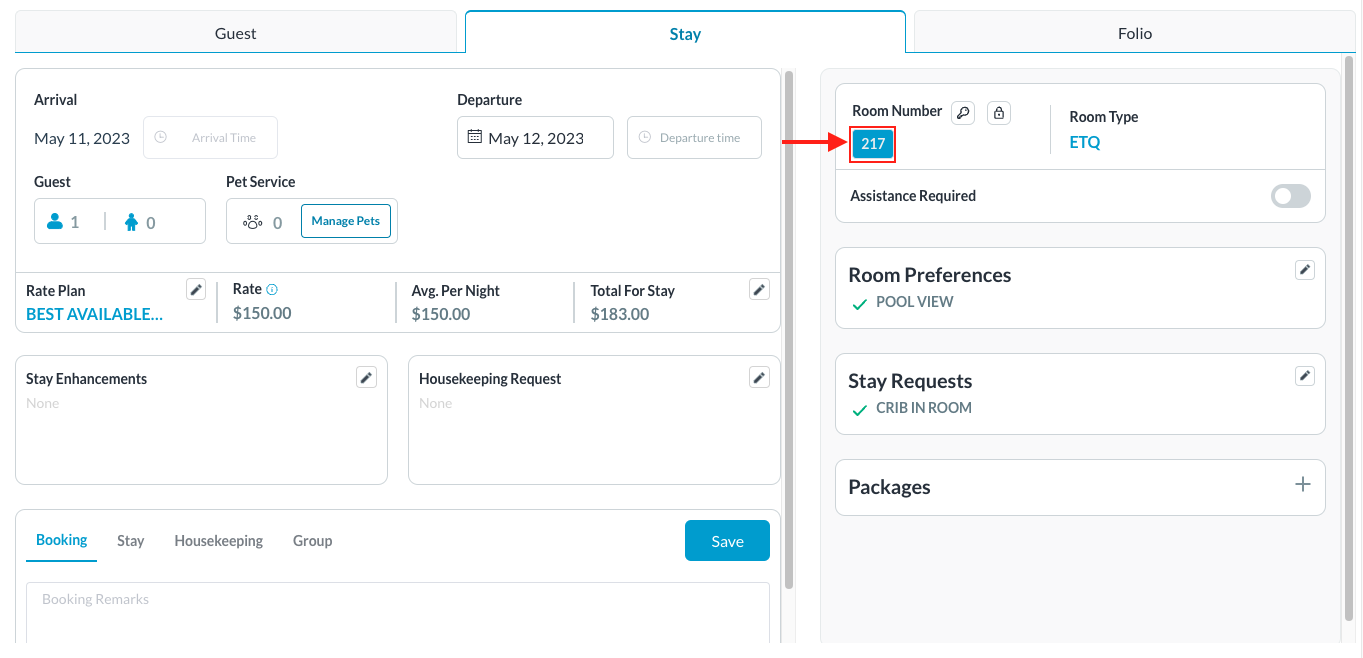1363x658 pixels.
Task: Click the Rate info icon
Action: (x=272, y=290)
